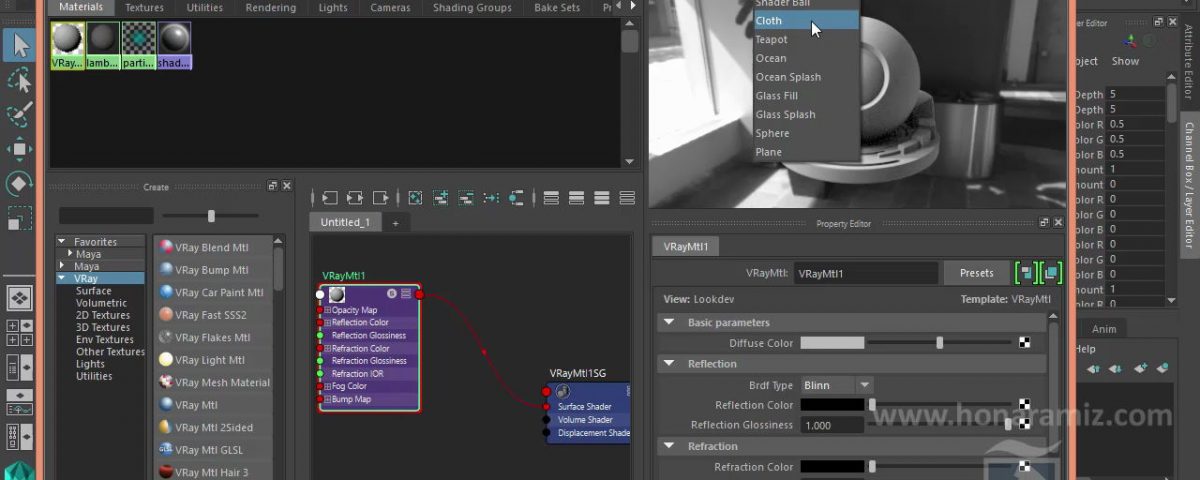Activate the Rotate tool
This screenshot has width=1200, height=480.
click(x=19, y=184)
